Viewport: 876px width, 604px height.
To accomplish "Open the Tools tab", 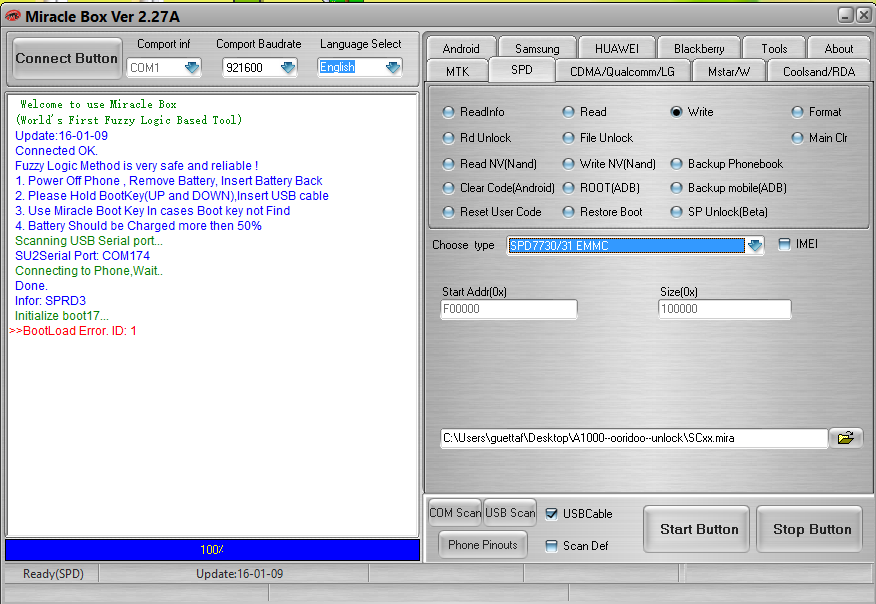I will (774, 49).
